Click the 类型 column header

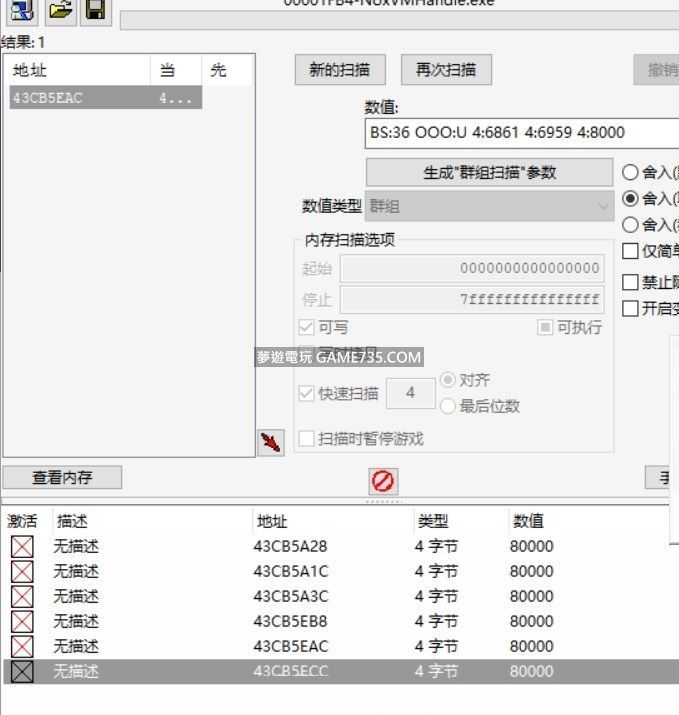click(433, 521)
